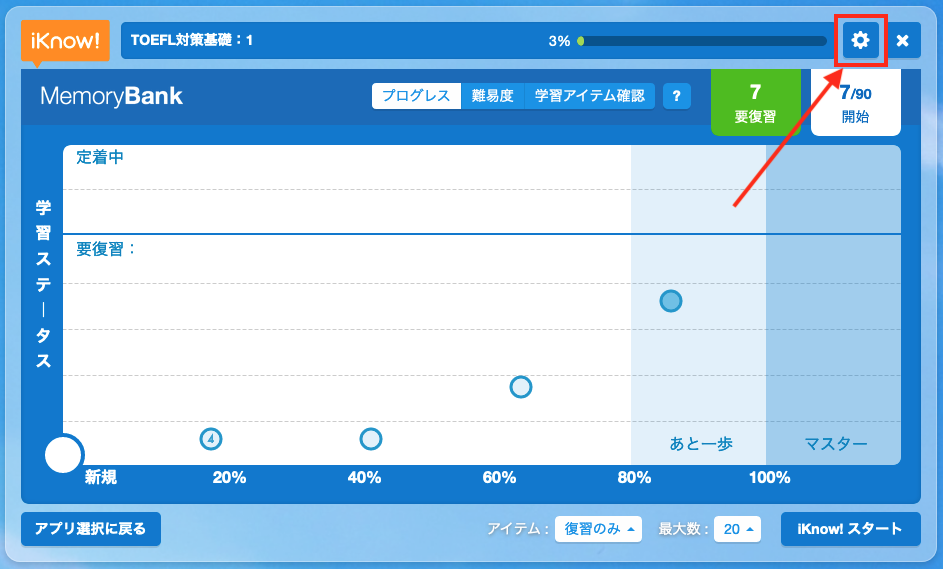Close the iKnow app with the X
The image size is (943, 569).
pos(902,40)
